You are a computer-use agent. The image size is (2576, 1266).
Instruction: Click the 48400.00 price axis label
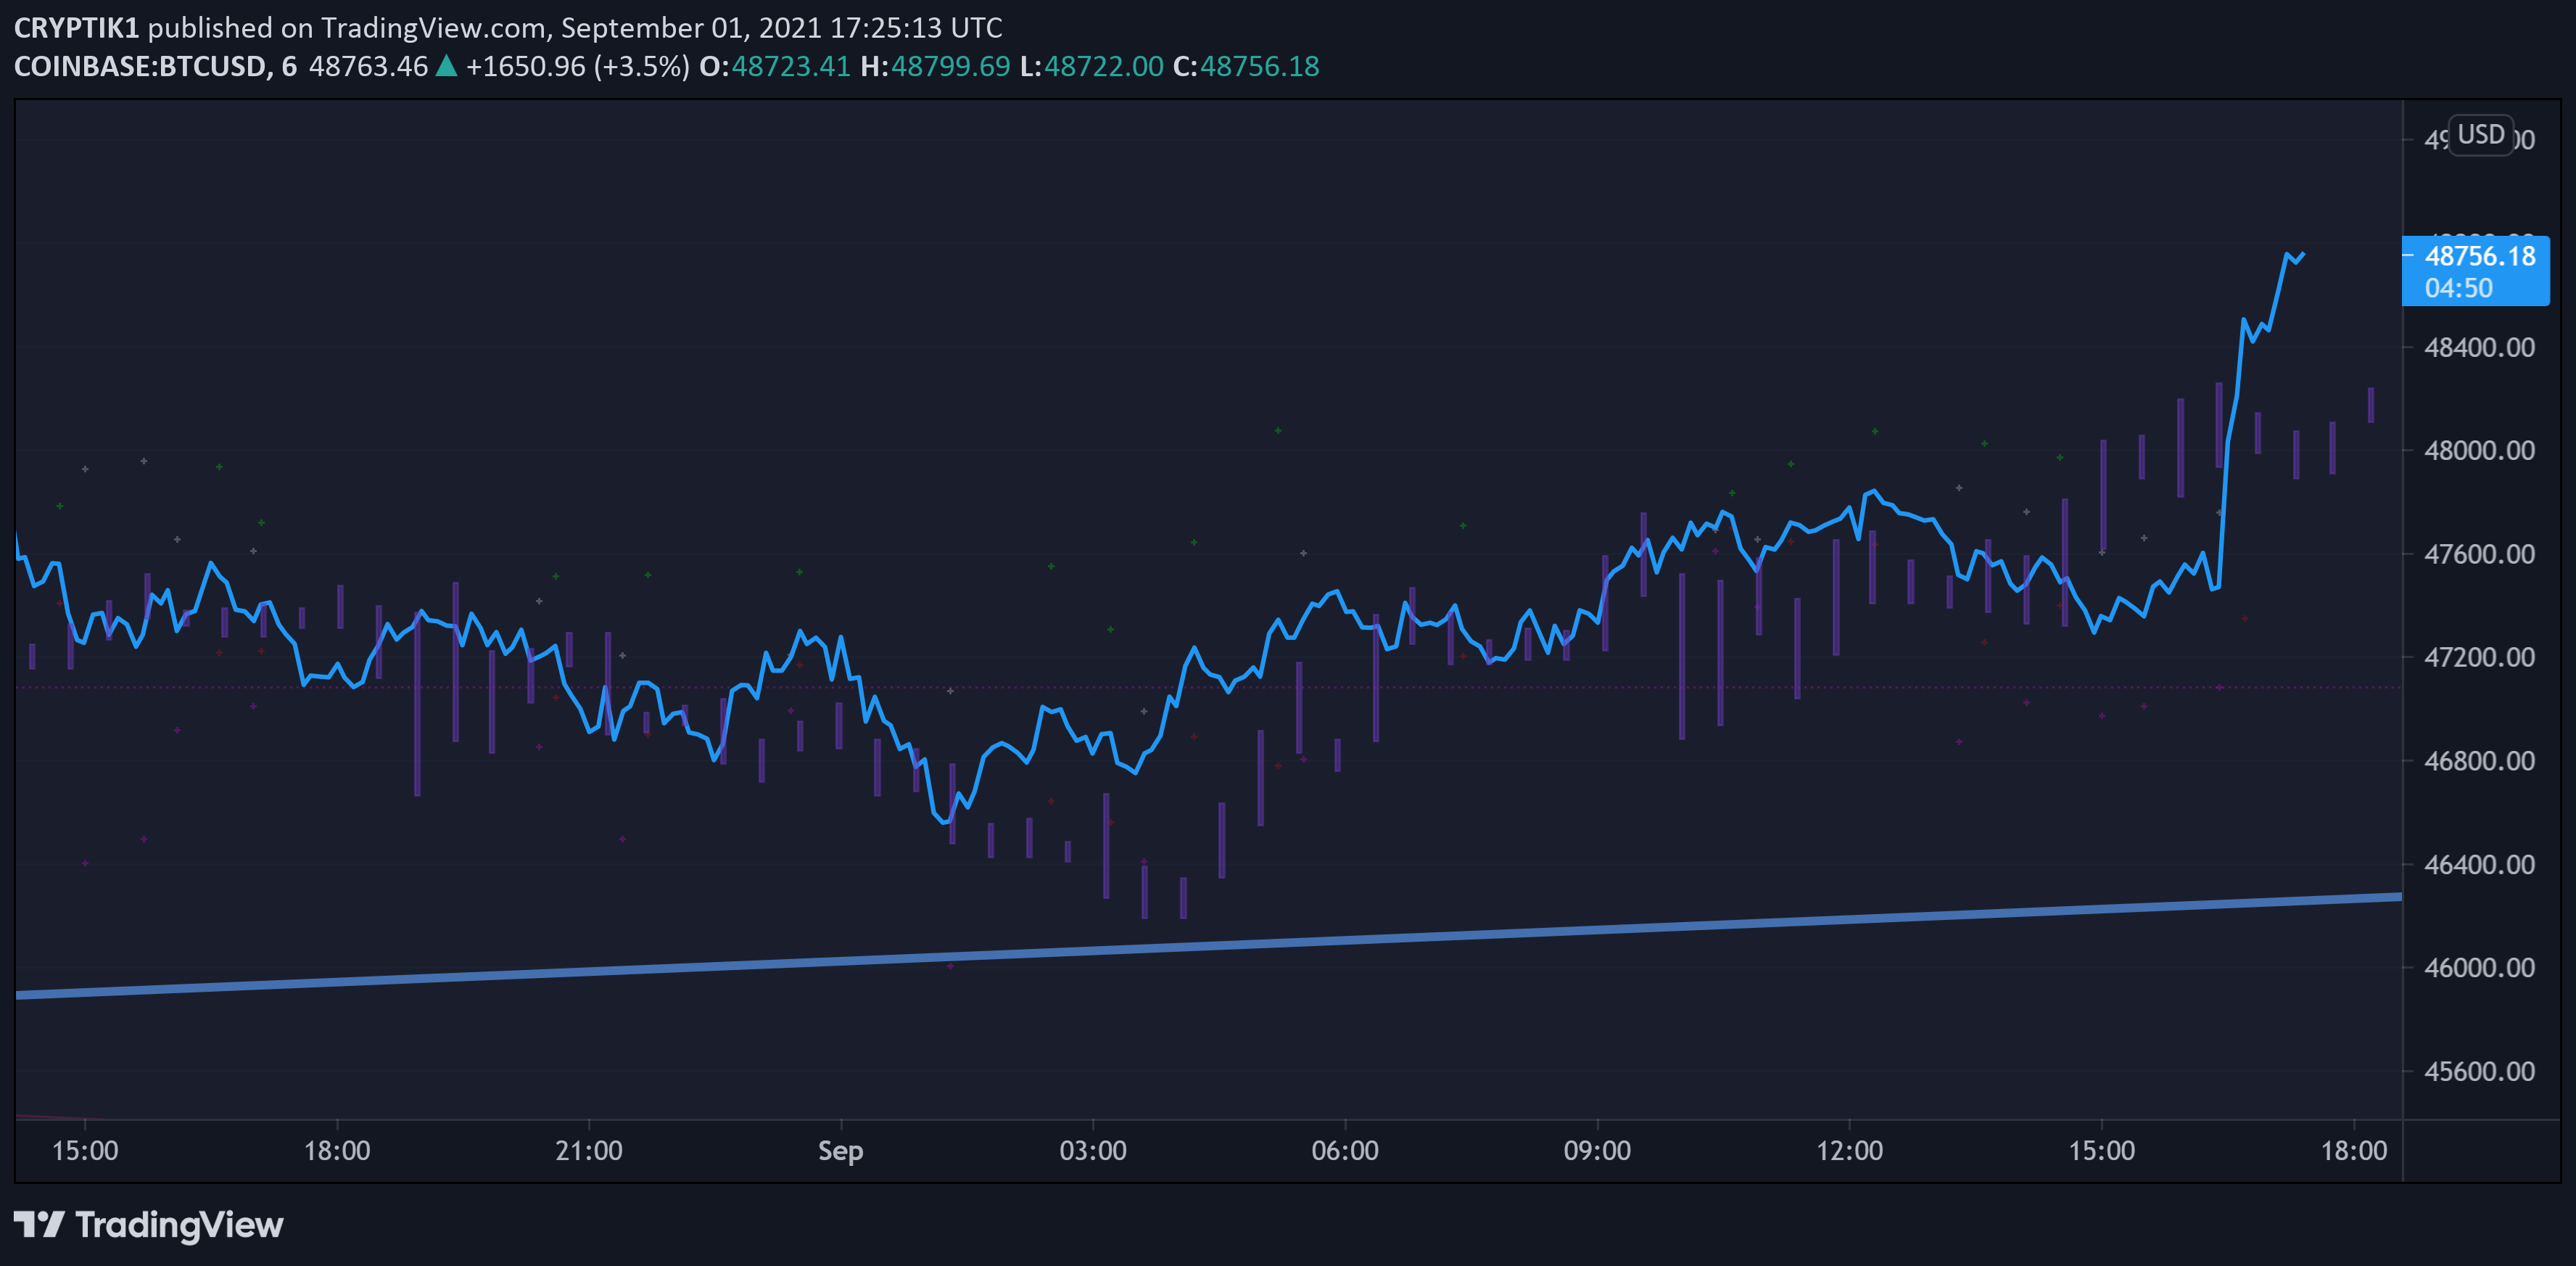[2479, 348]
